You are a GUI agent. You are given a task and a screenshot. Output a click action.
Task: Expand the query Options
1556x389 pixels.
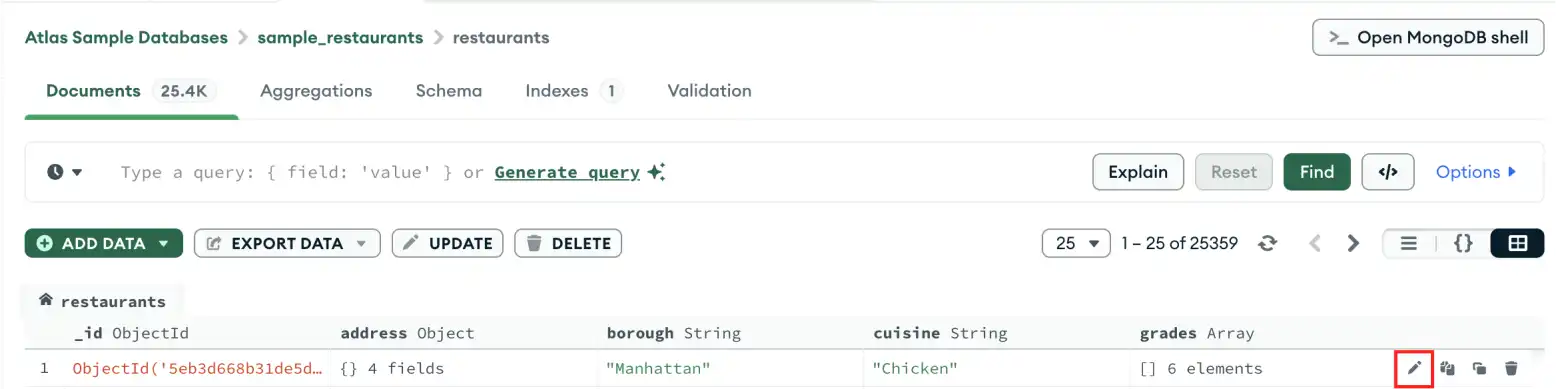tap(1476, 172)
